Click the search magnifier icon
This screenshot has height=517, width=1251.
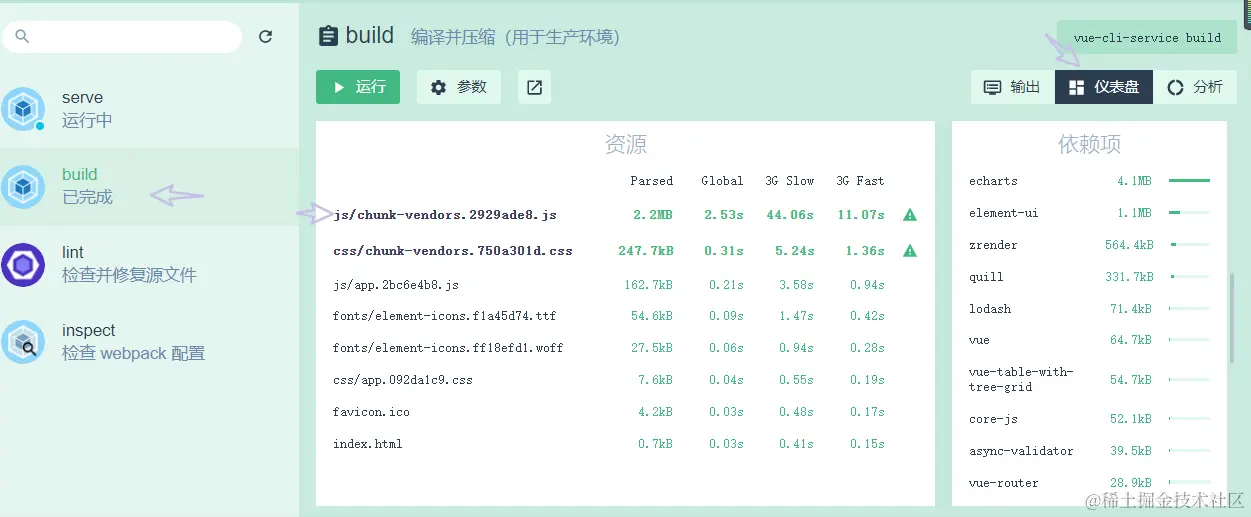tap(23, 37)
